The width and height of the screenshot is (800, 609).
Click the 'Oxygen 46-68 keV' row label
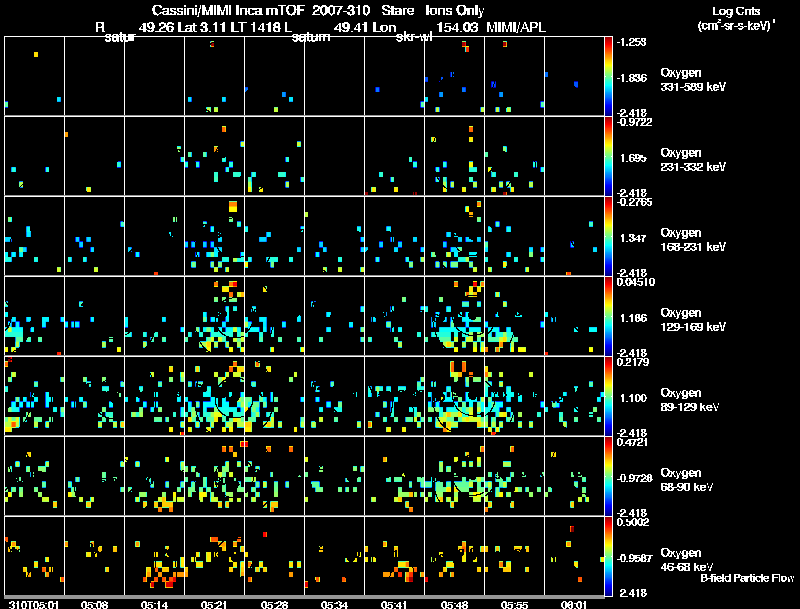pyautogui.click(x=687, y=560)
